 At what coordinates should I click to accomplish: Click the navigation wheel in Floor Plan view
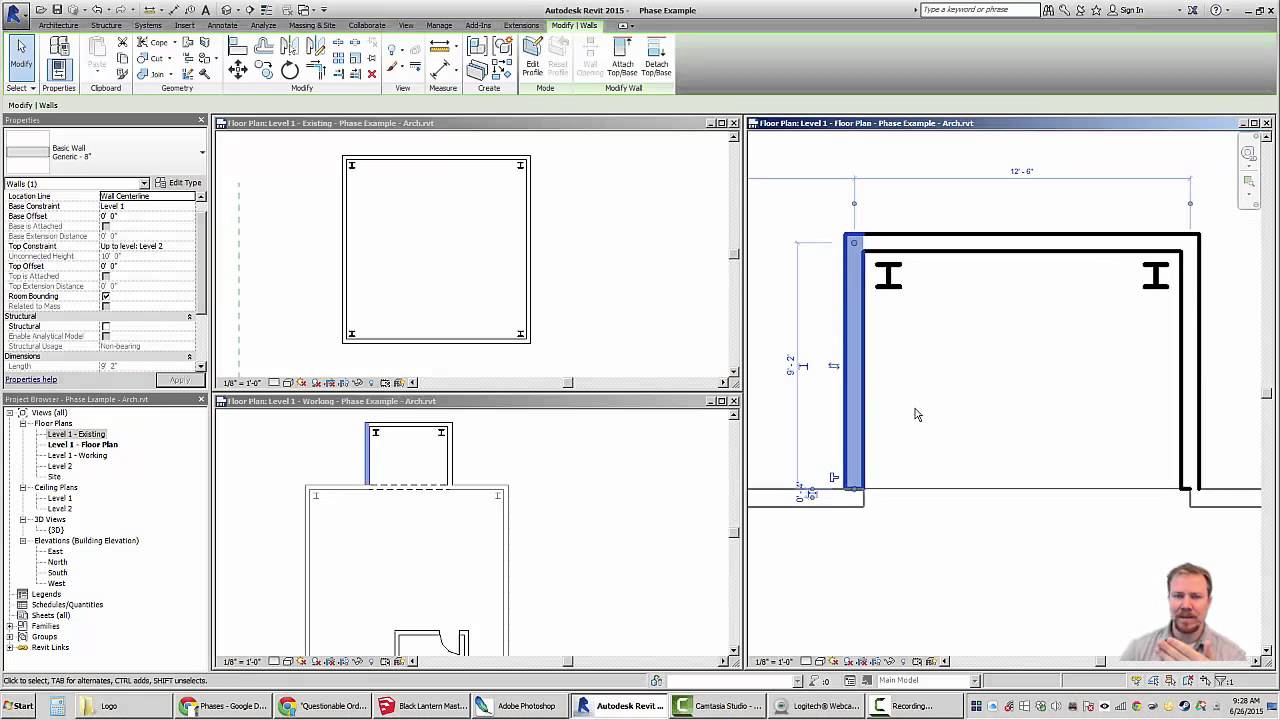[1249, 153]
